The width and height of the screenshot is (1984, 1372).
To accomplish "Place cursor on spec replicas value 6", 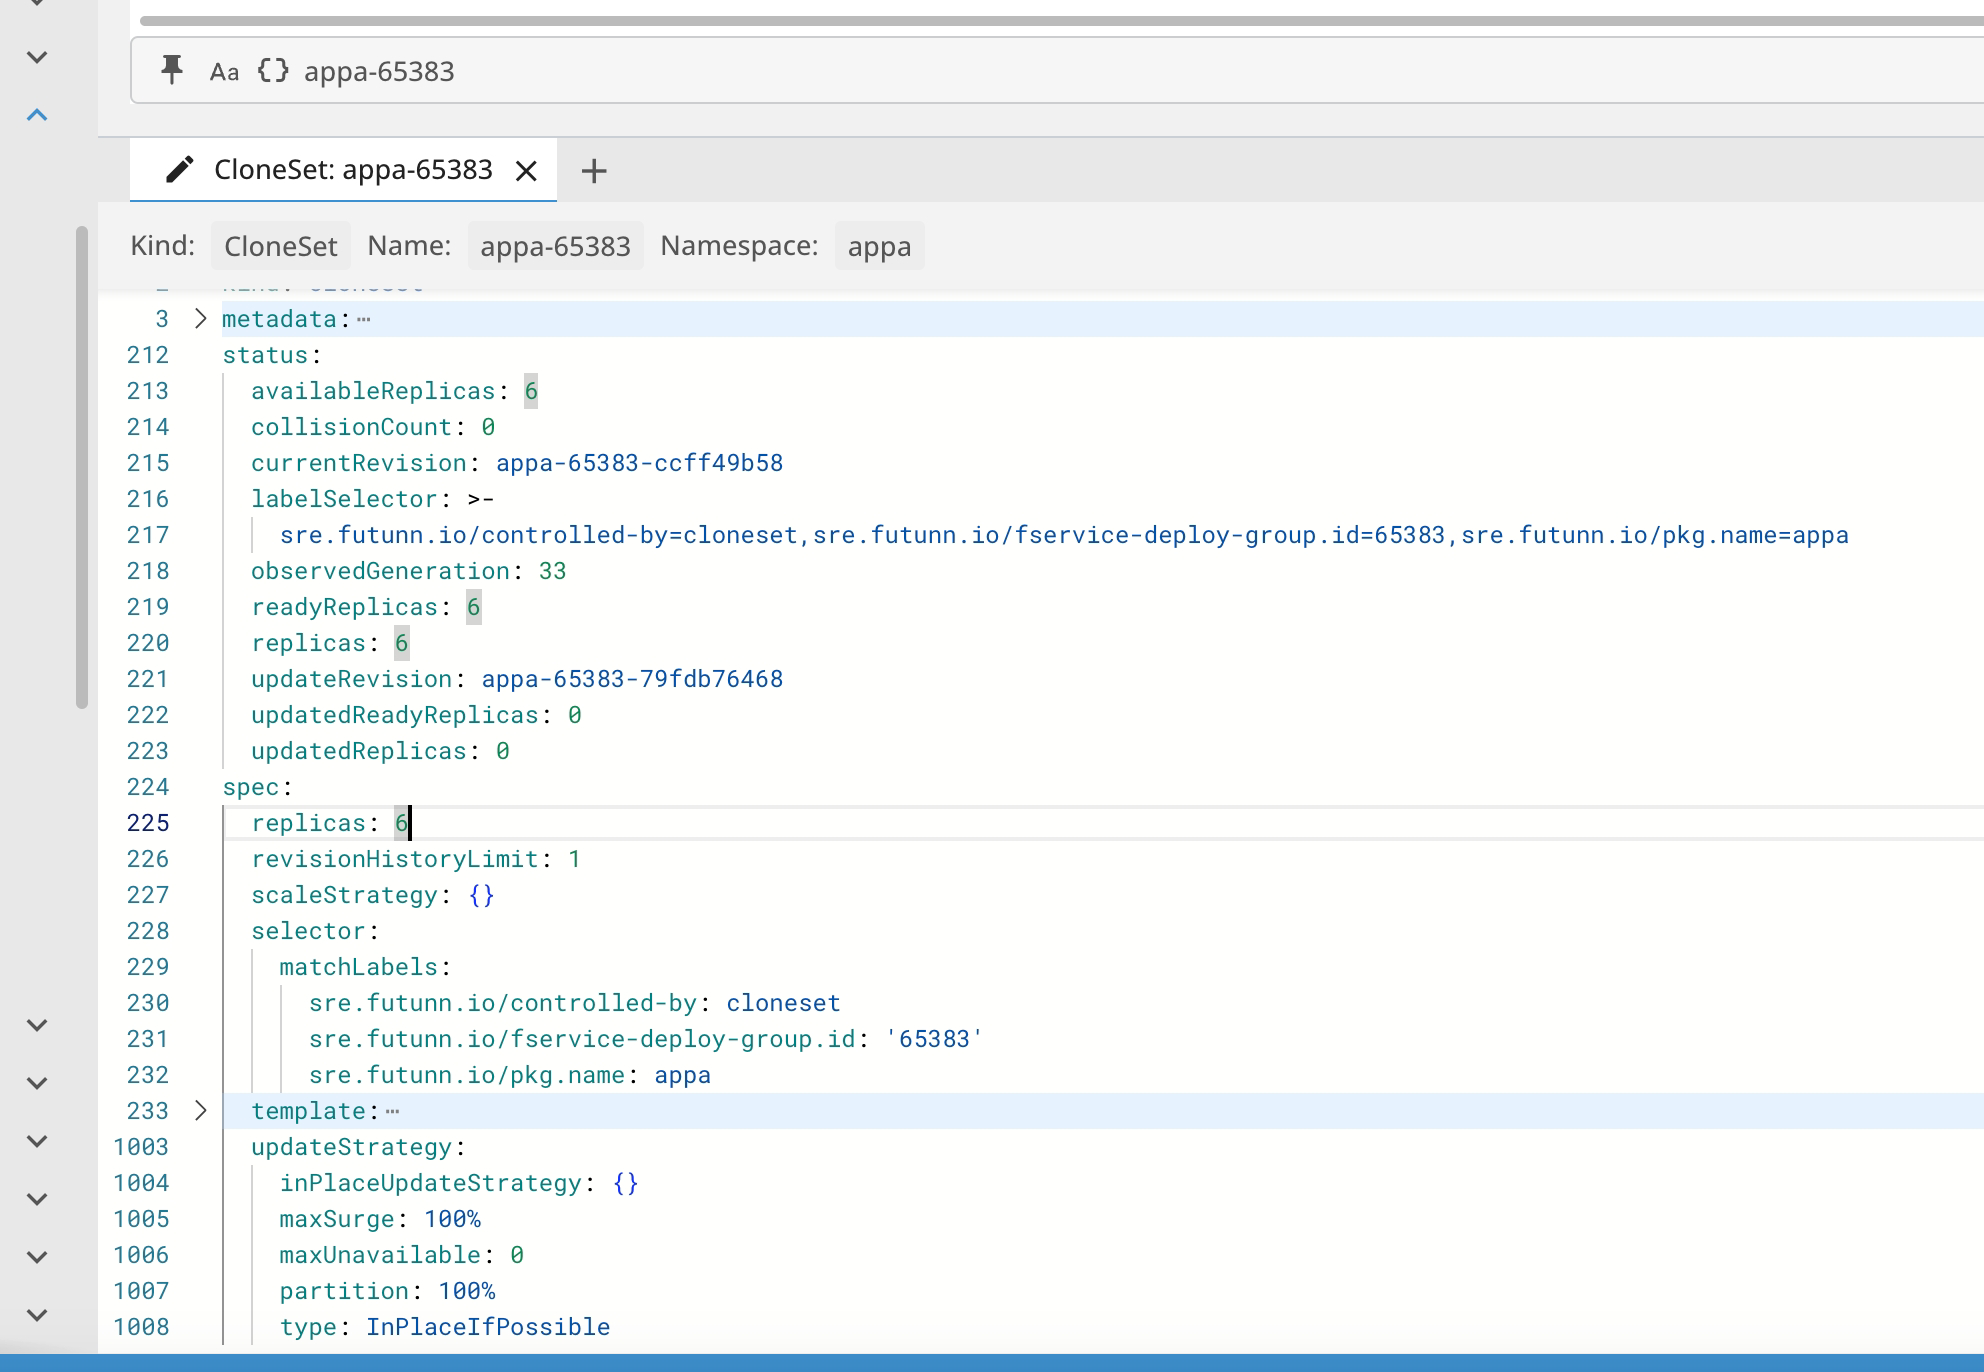I will point(401,823).
